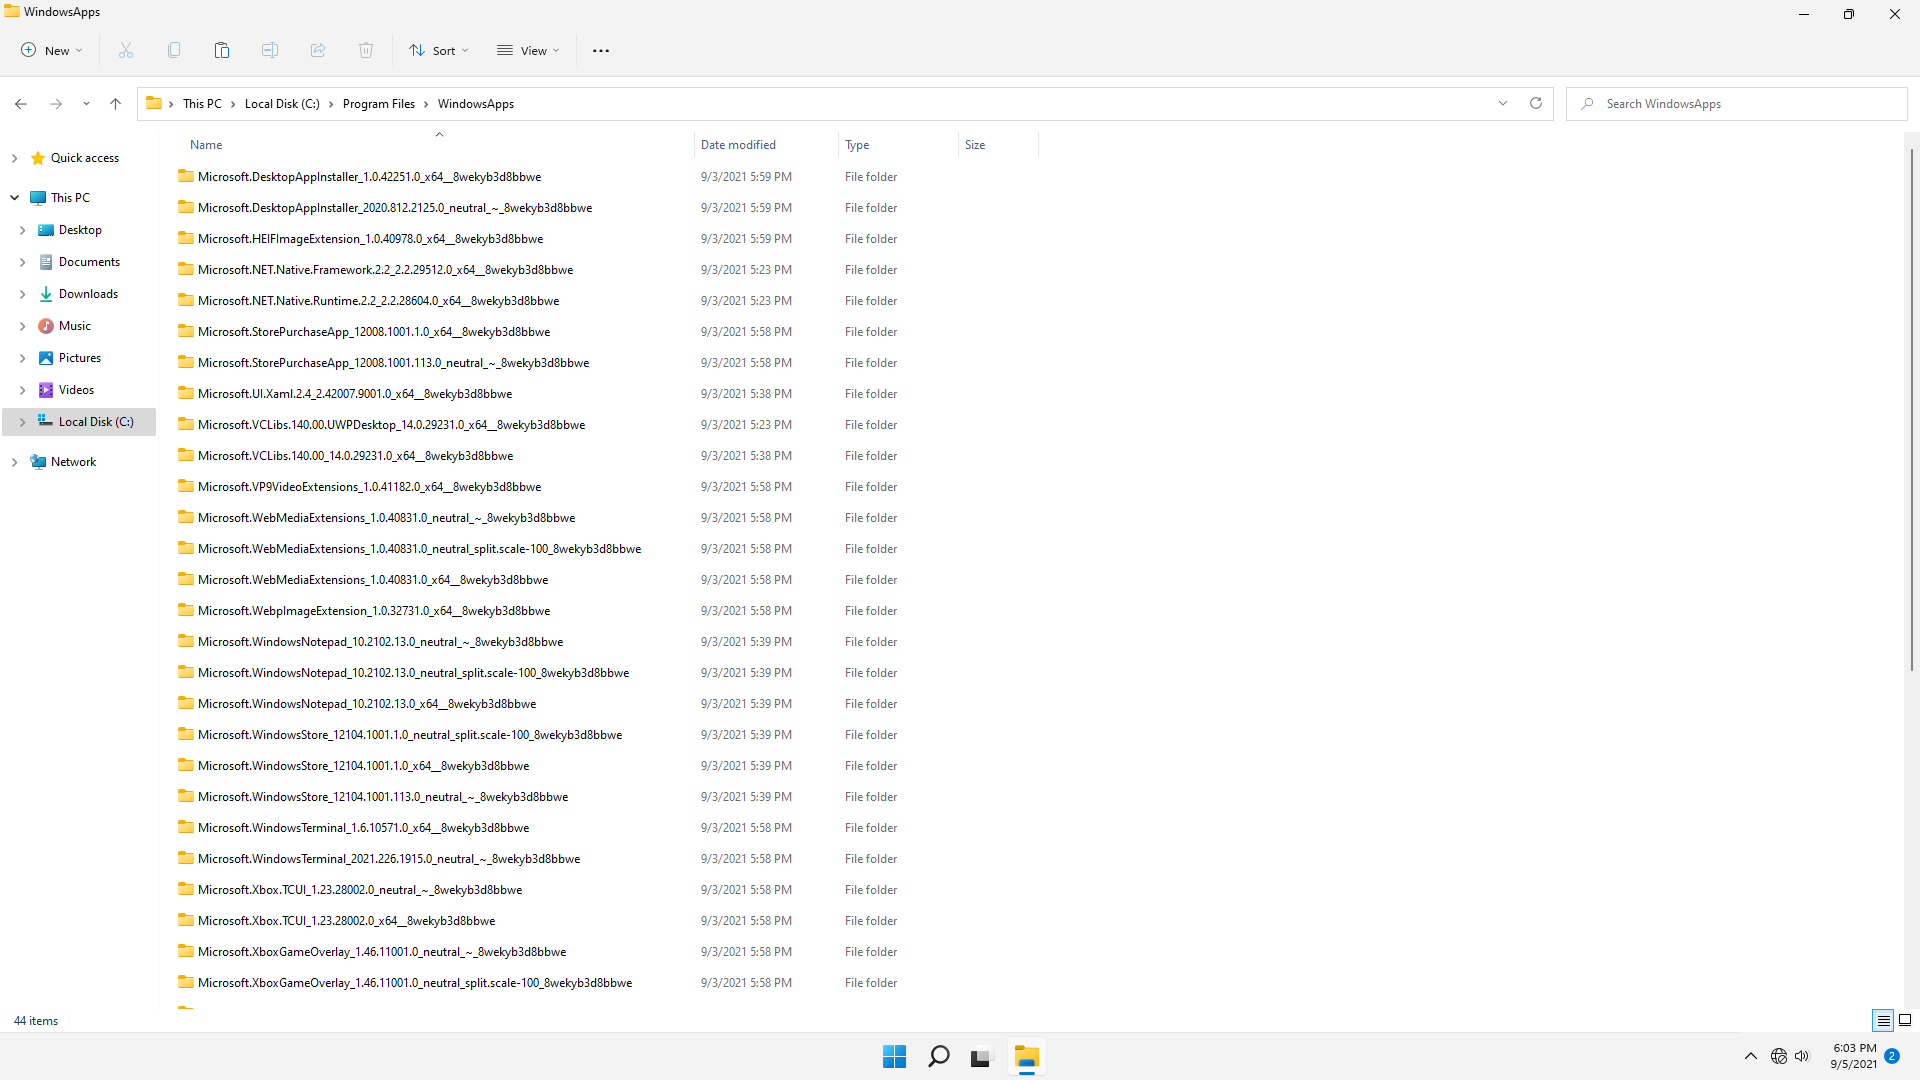
Task: Click folder icon of Microsoft.WindowsStore_12104.1001.1.0_x64
Action: (185, 765)
